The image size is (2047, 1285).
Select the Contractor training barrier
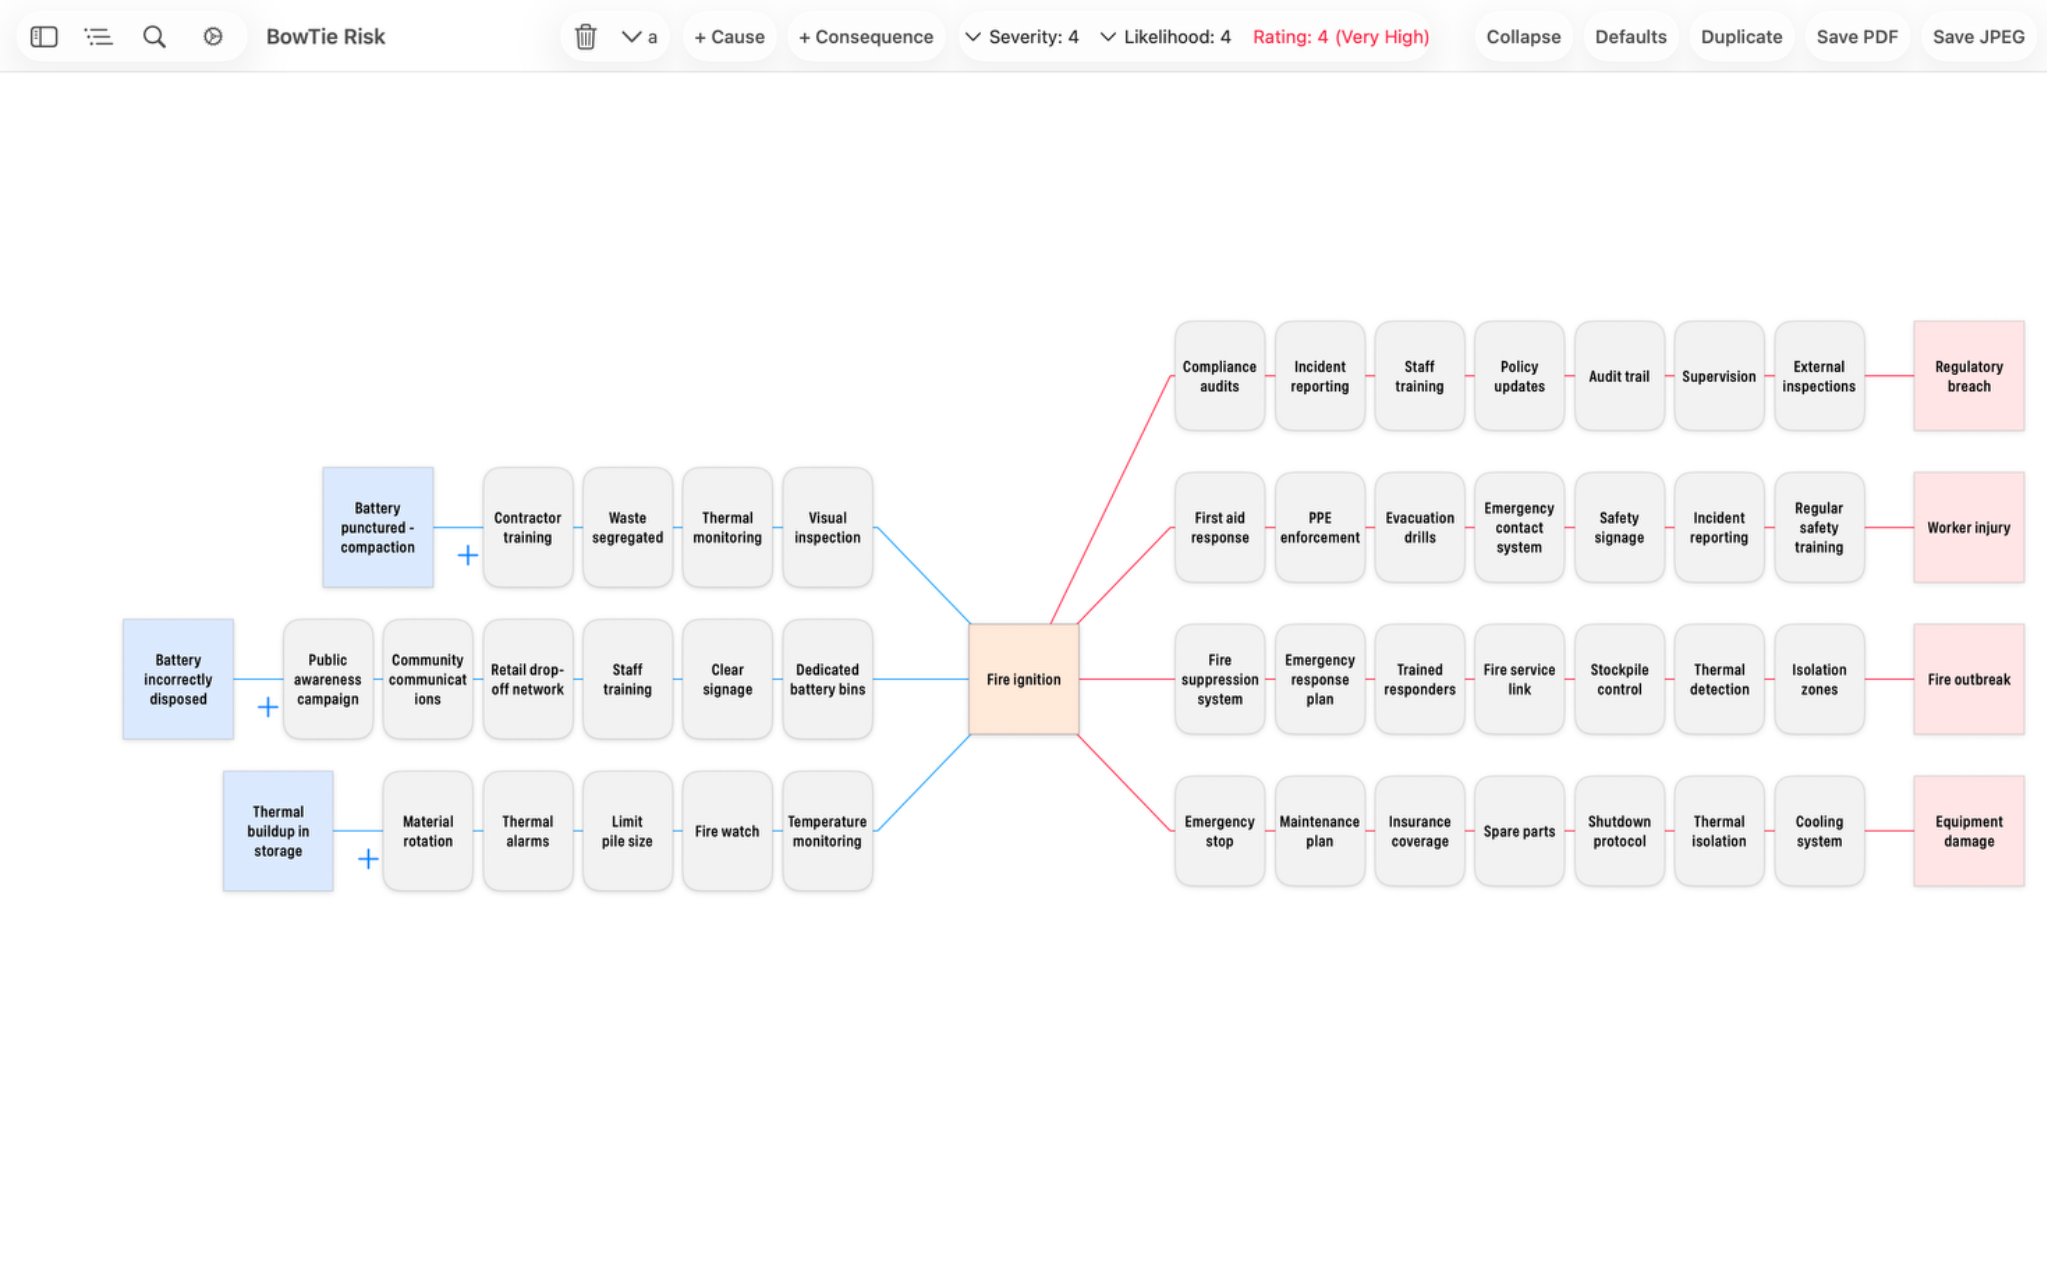click(x=527, y=527)
